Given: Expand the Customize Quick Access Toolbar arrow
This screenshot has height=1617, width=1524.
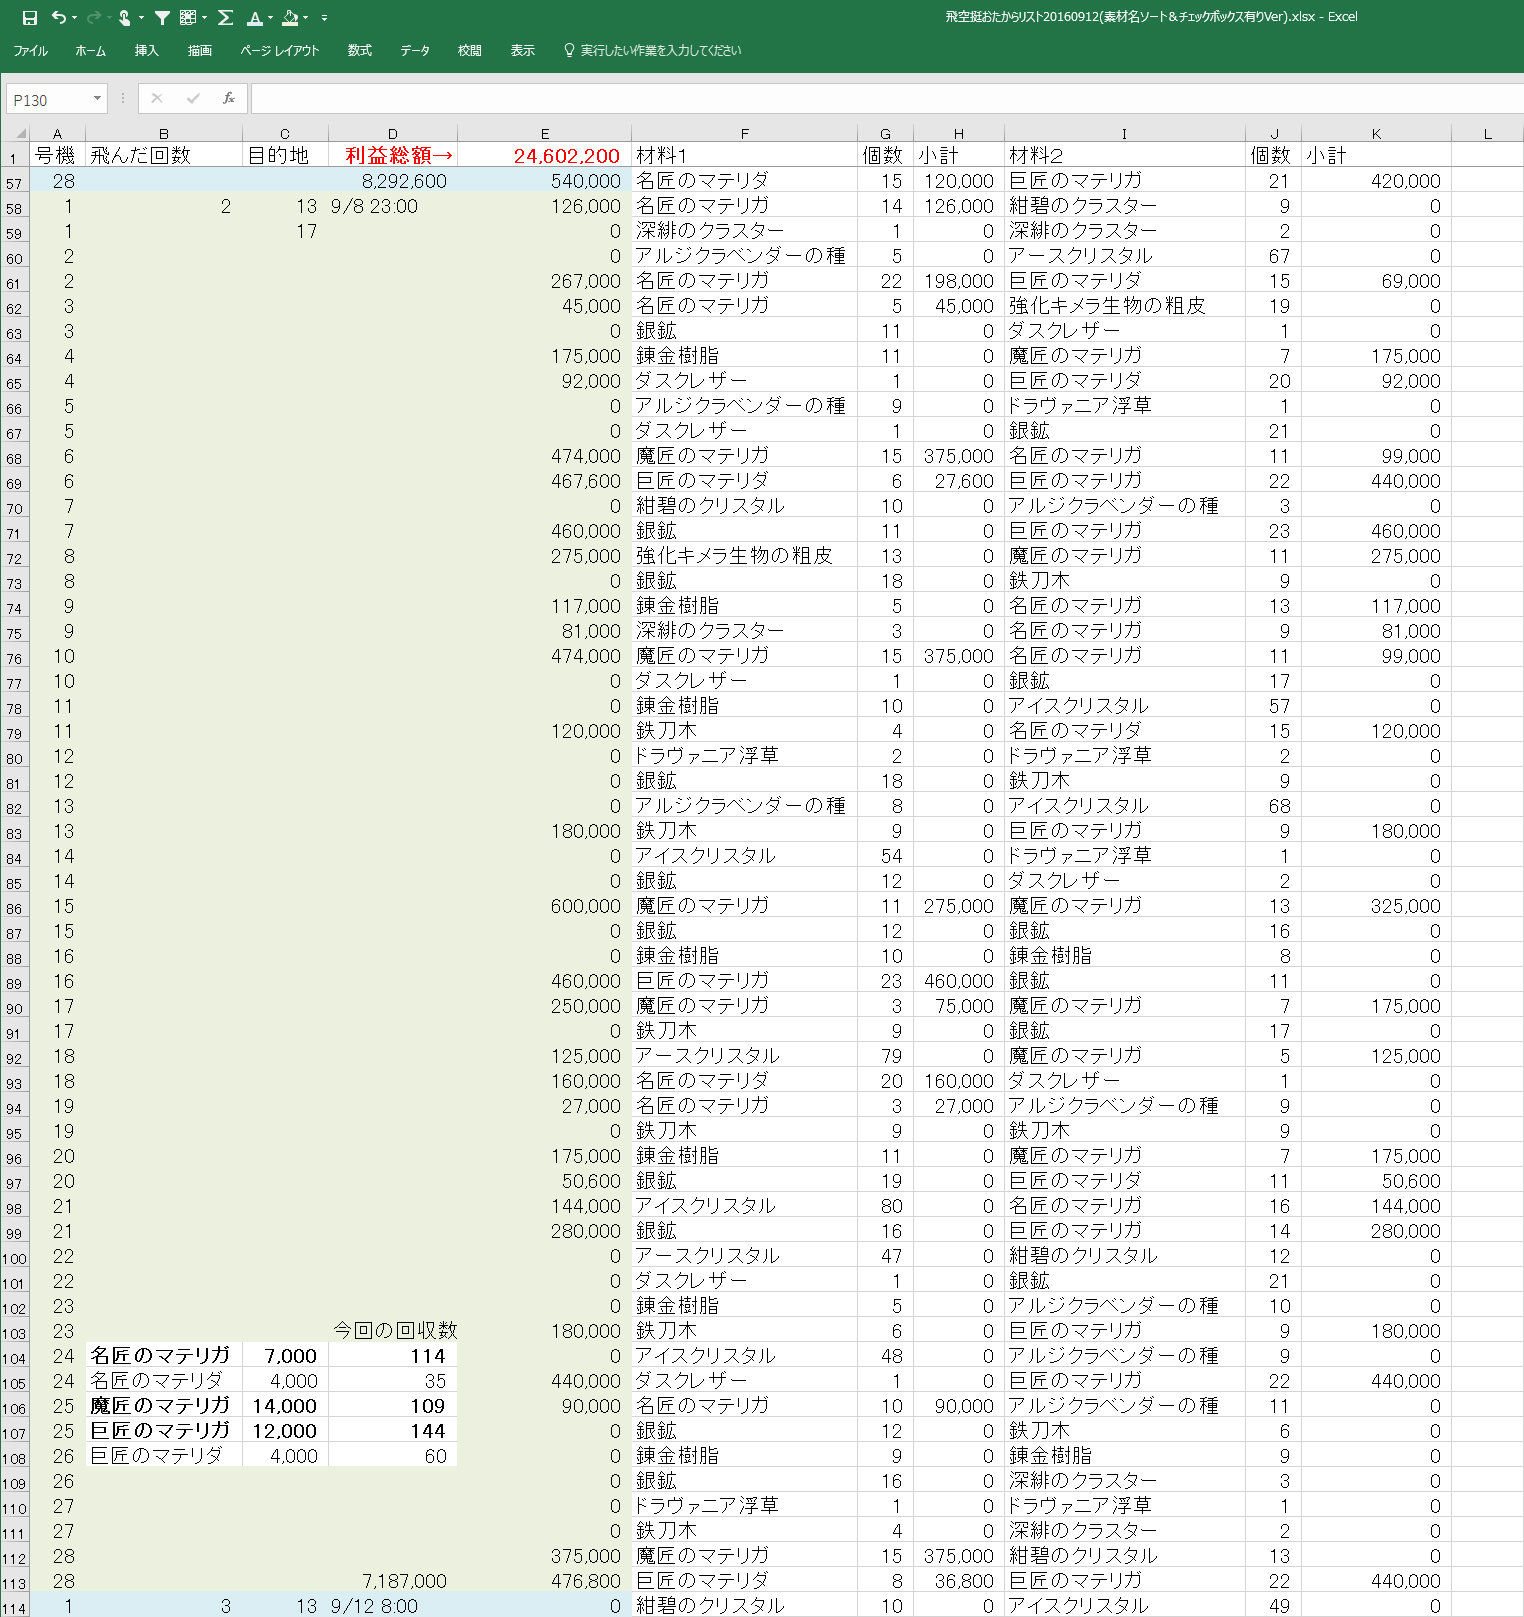Looking at the screenshot, I should pos(324,18).
